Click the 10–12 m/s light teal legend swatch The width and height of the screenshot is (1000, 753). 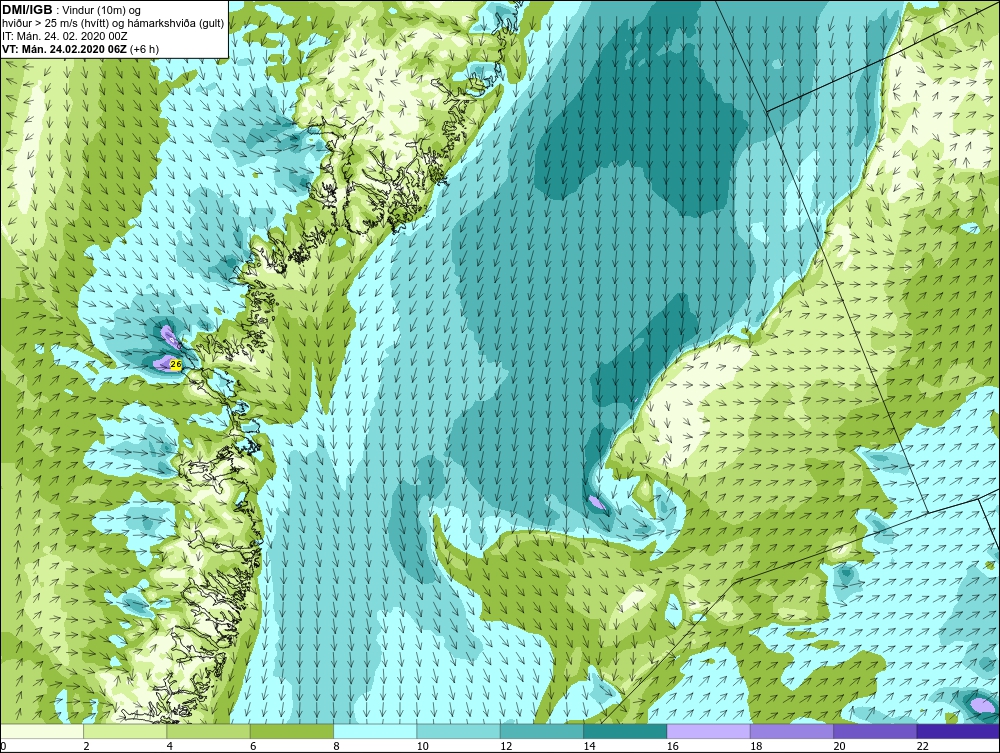point(459,731)
